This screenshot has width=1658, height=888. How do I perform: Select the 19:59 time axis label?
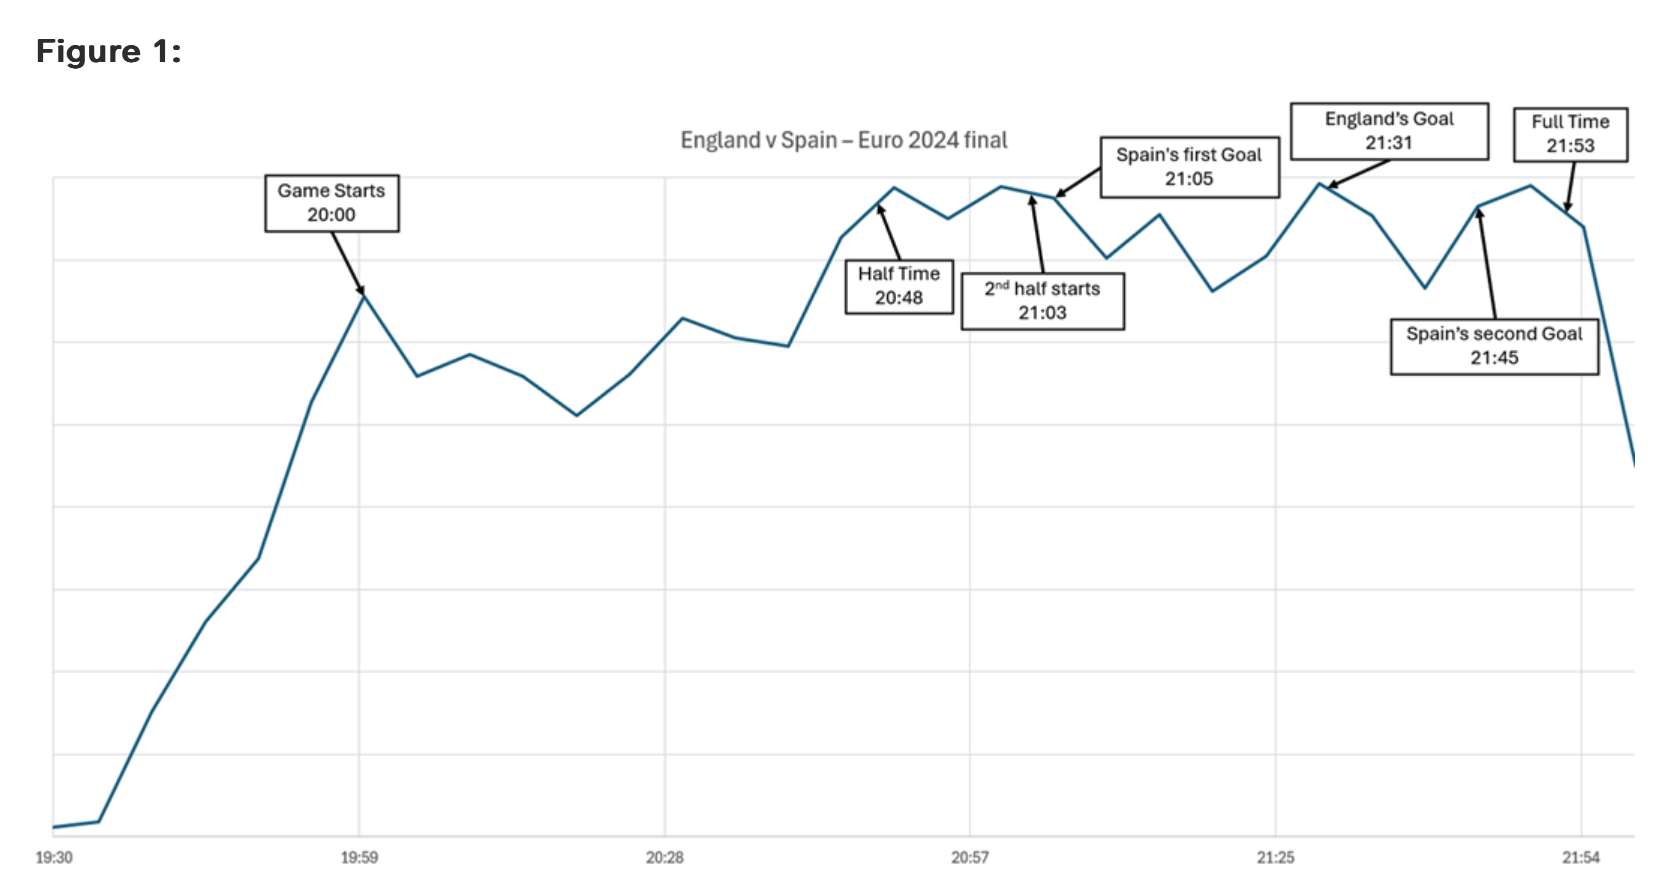[x=359, y=857]
